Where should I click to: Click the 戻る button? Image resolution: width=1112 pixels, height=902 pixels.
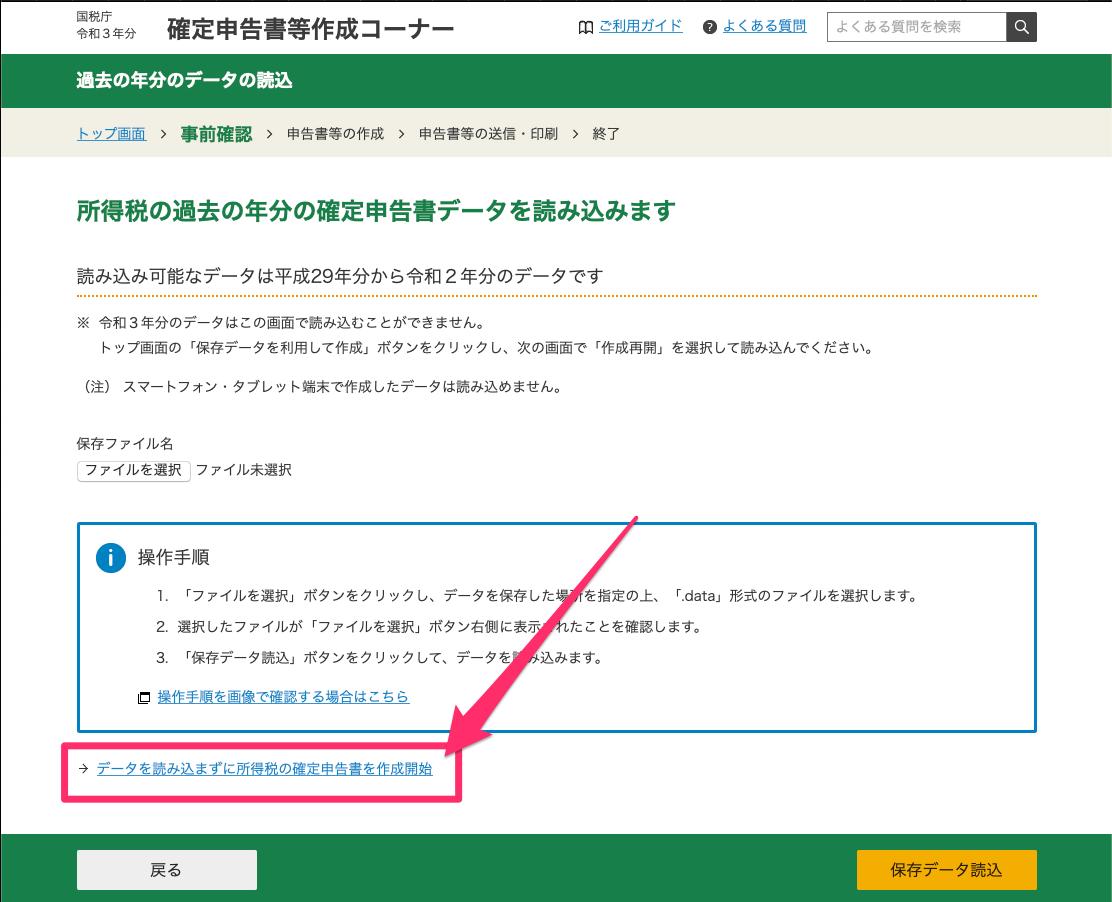[167, 870]
